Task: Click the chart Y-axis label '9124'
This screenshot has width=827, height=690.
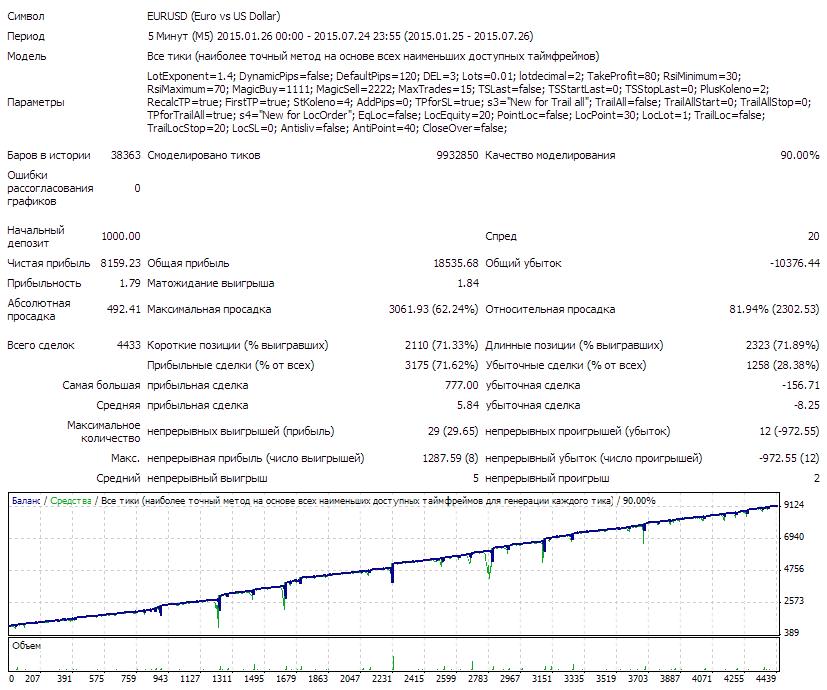Action: (x=794, y=505)
